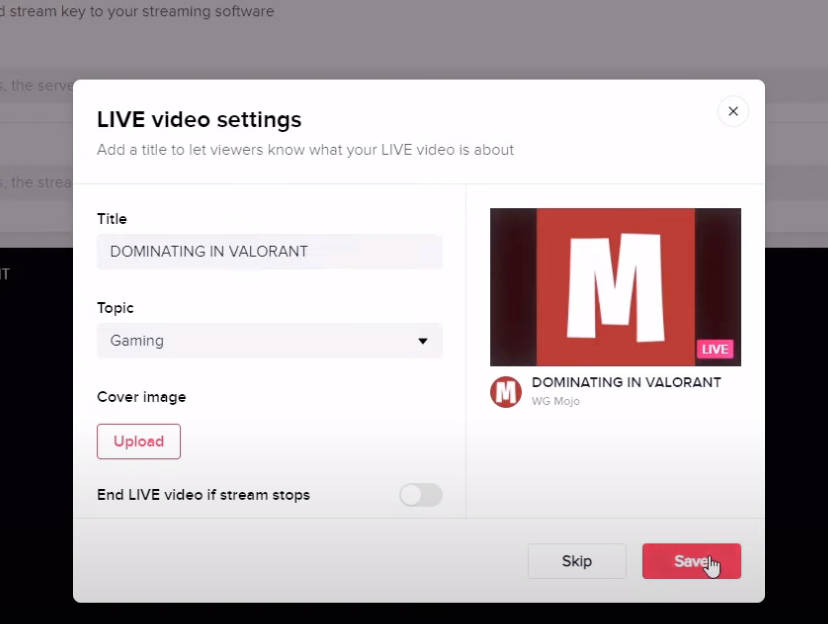This screenshot has height=624, width=828.
Task: Open the Topic dropdown showing Gaming
Action: (x=269, y=341)
